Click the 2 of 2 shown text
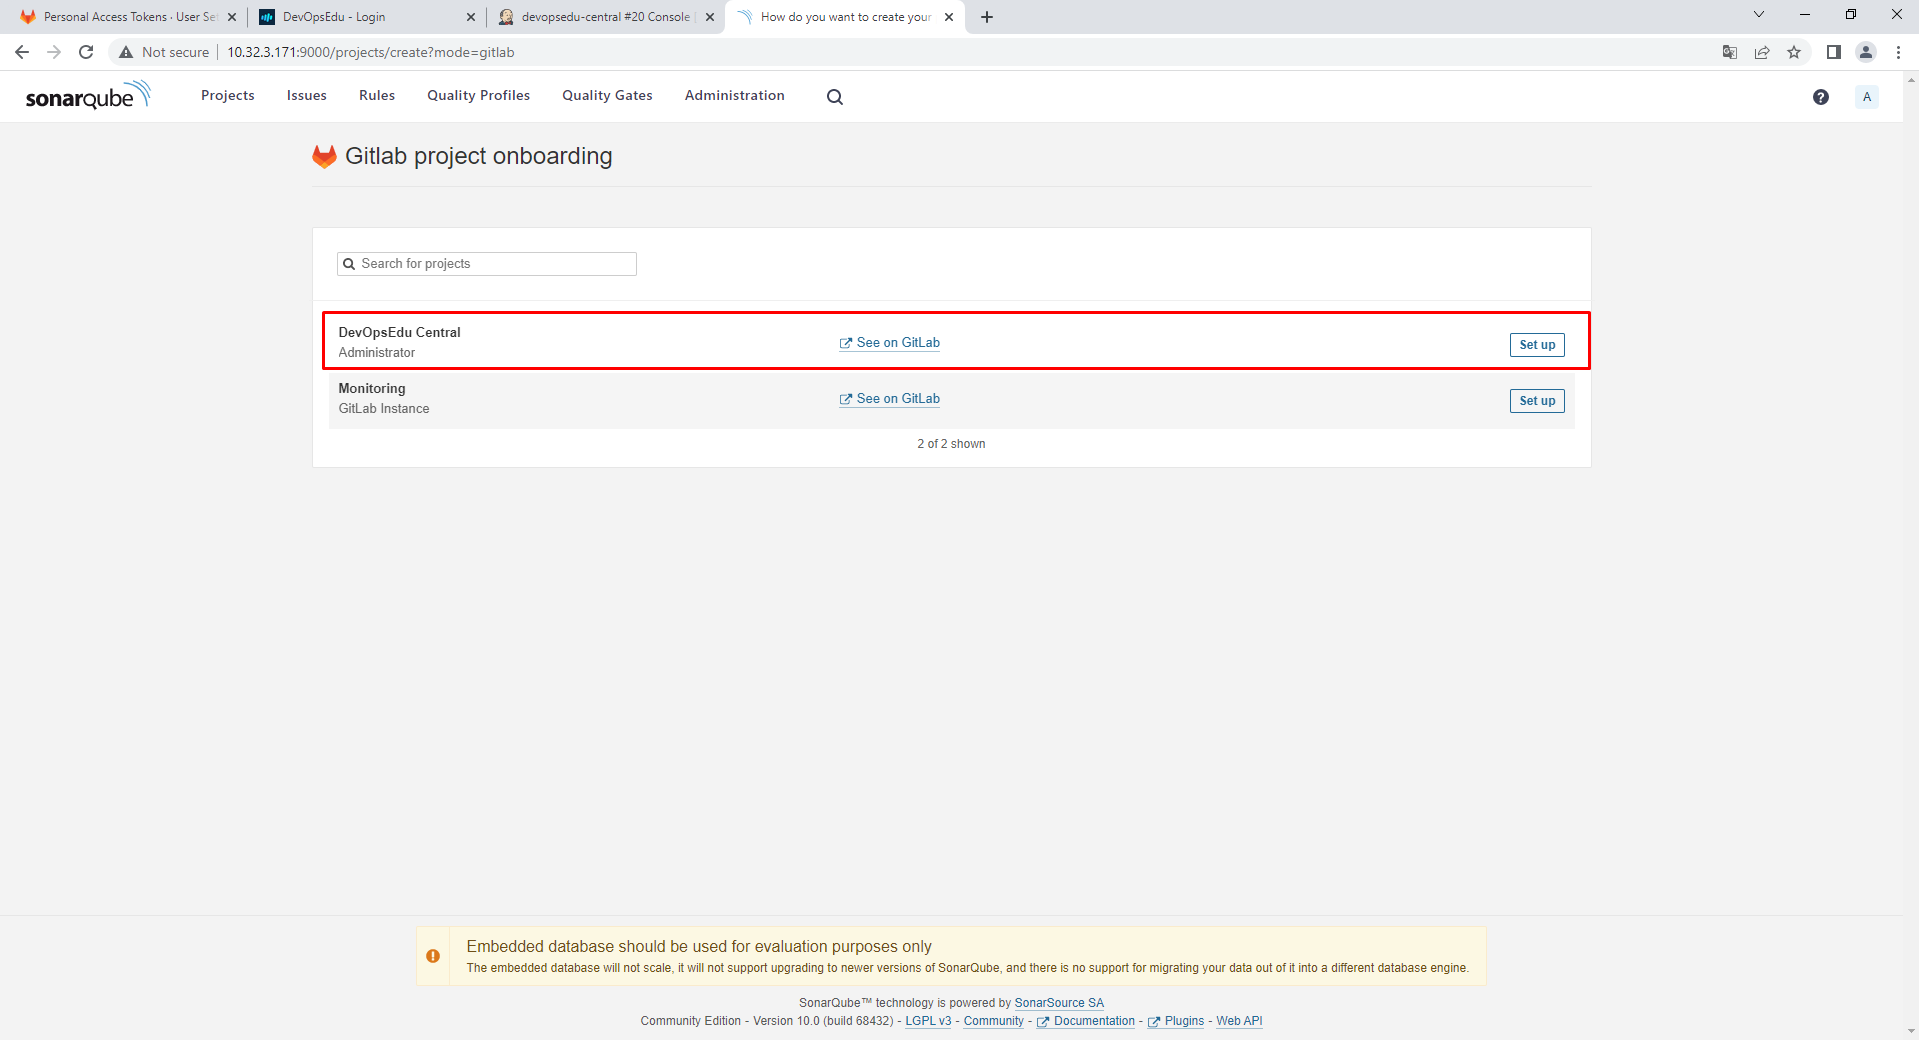 [951, 444]
